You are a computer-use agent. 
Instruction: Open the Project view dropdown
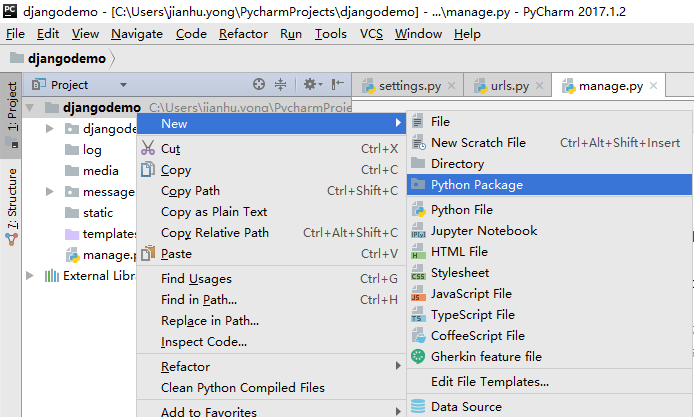tap(123, 85)
